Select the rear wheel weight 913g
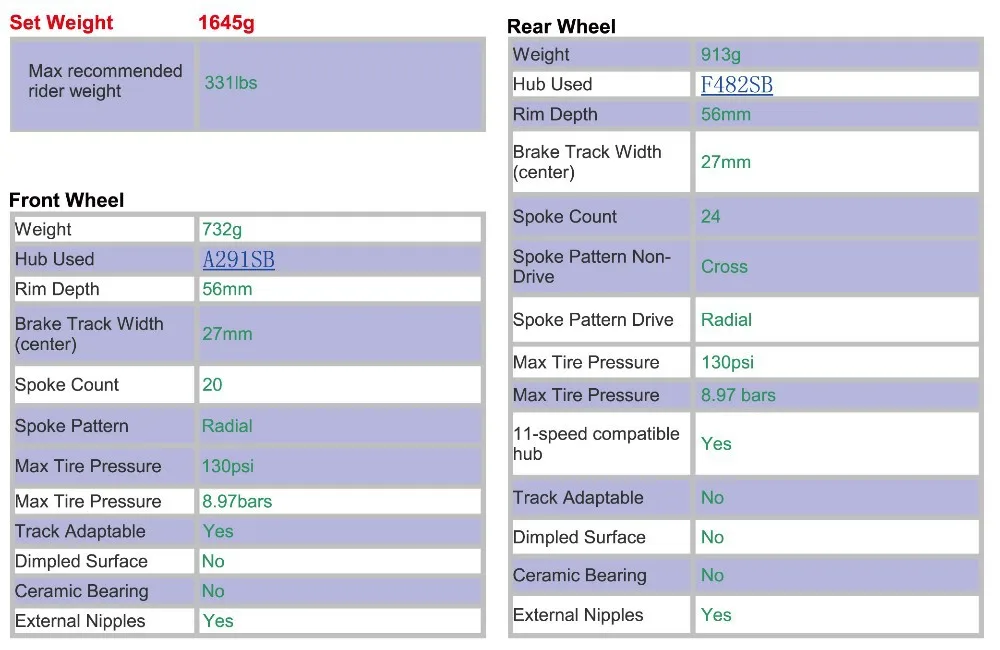The width and height of the screenshot is (1000, 650). (721, 55)
